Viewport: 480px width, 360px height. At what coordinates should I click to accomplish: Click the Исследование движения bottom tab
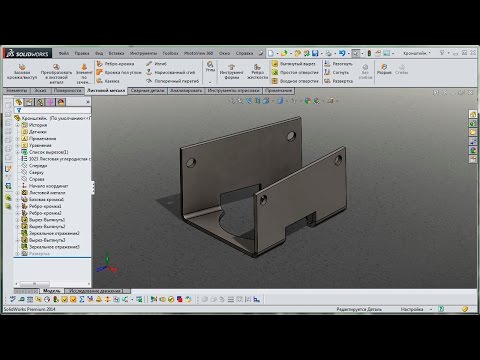(95, 291)
